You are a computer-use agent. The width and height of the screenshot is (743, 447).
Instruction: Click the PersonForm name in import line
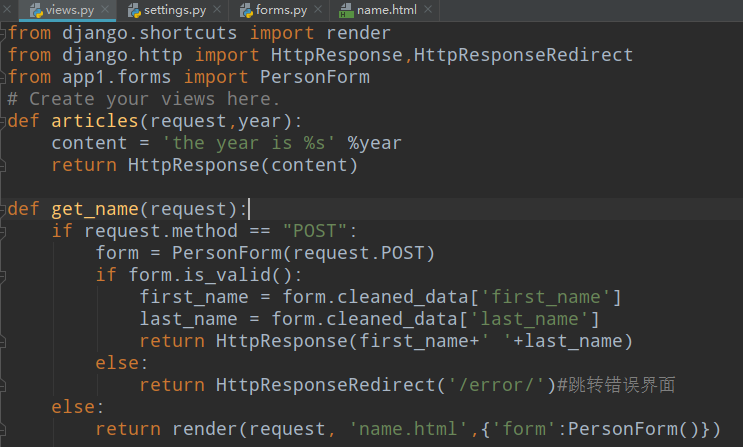[315, 77]
